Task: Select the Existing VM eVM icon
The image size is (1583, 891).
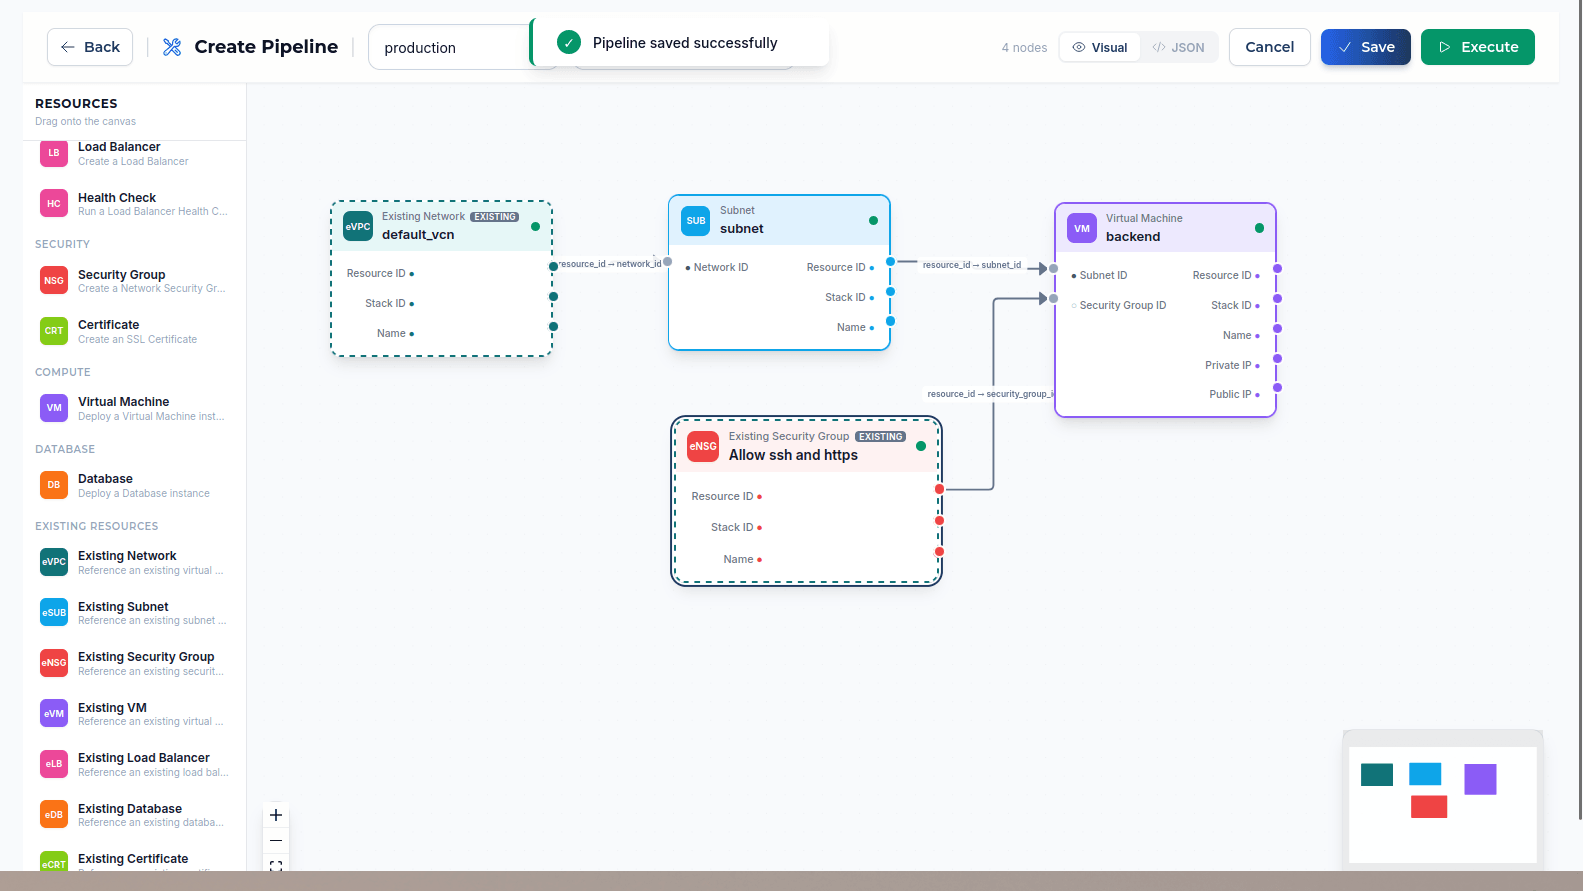Action: [54, 713]
